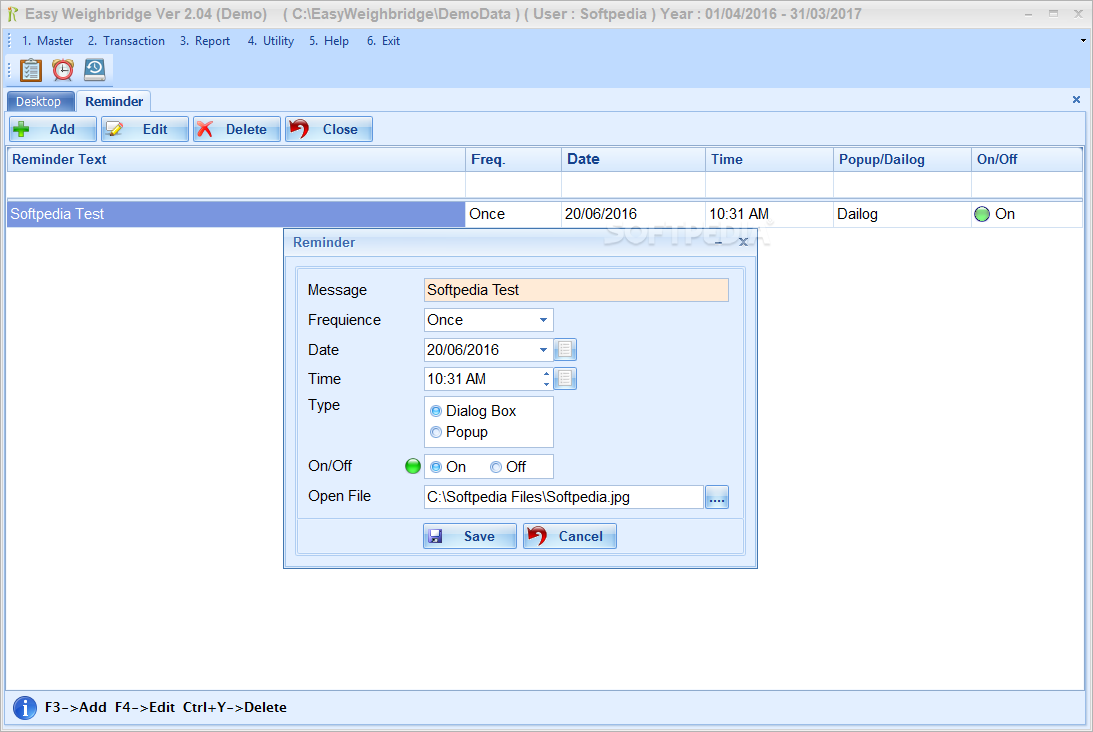The width and height of the screenshot is (1093, 732).
Task: Open the Date dropdown calendar
Action: pos(543,350)
